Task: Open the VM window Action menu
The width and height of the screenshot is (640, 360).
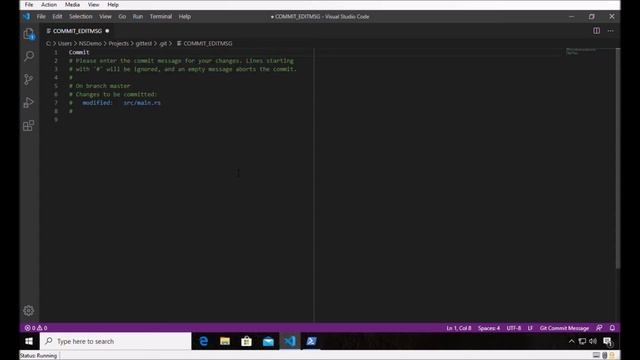Action: click(49, 5)
